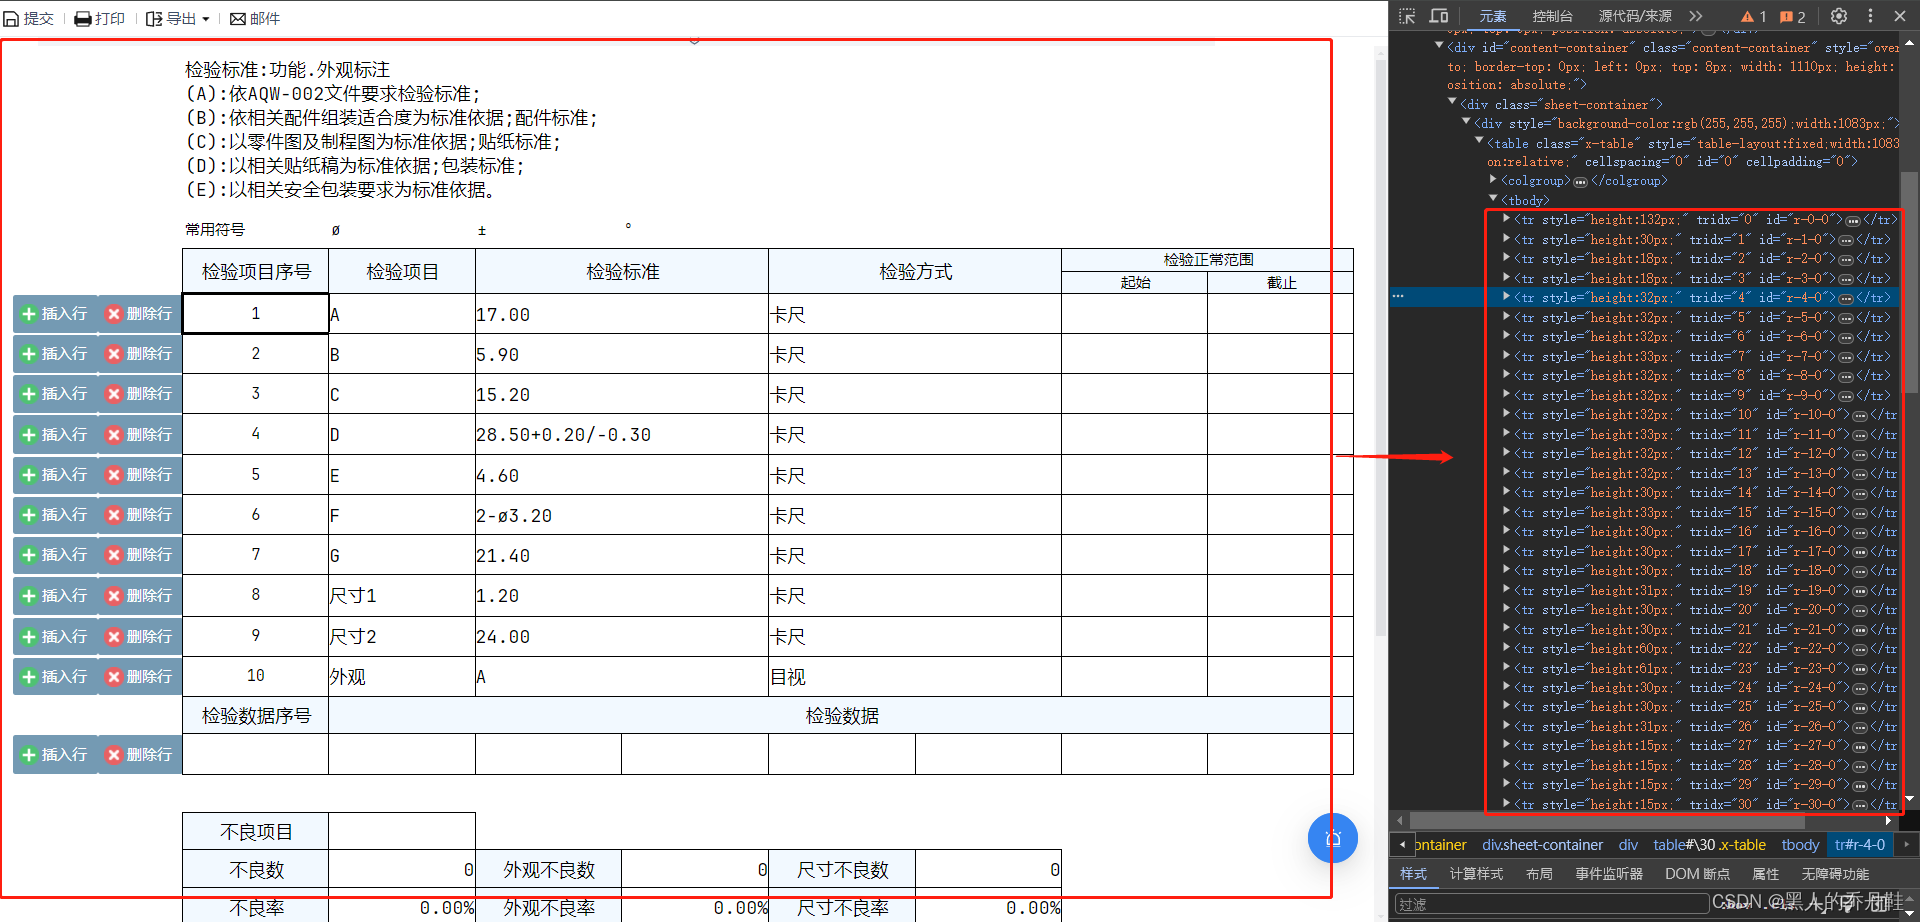The width and height of the screenshot is (1920, 922).
Task: Click the warning count indicator
Action: (x=1753, y=16)
